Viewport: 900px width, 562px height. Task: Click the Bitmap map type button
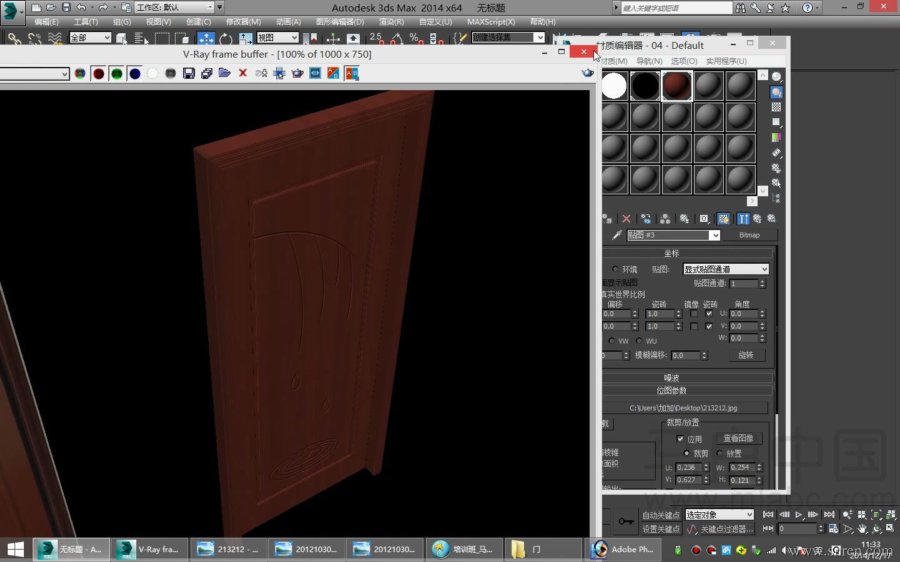pos(749,235)
